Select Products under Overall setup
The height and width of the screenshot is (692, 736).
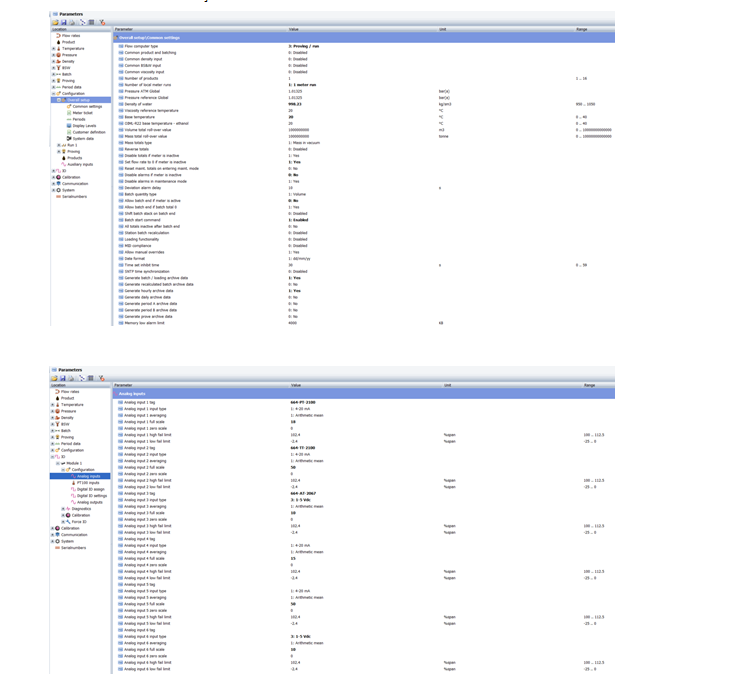tap(75, 158)
